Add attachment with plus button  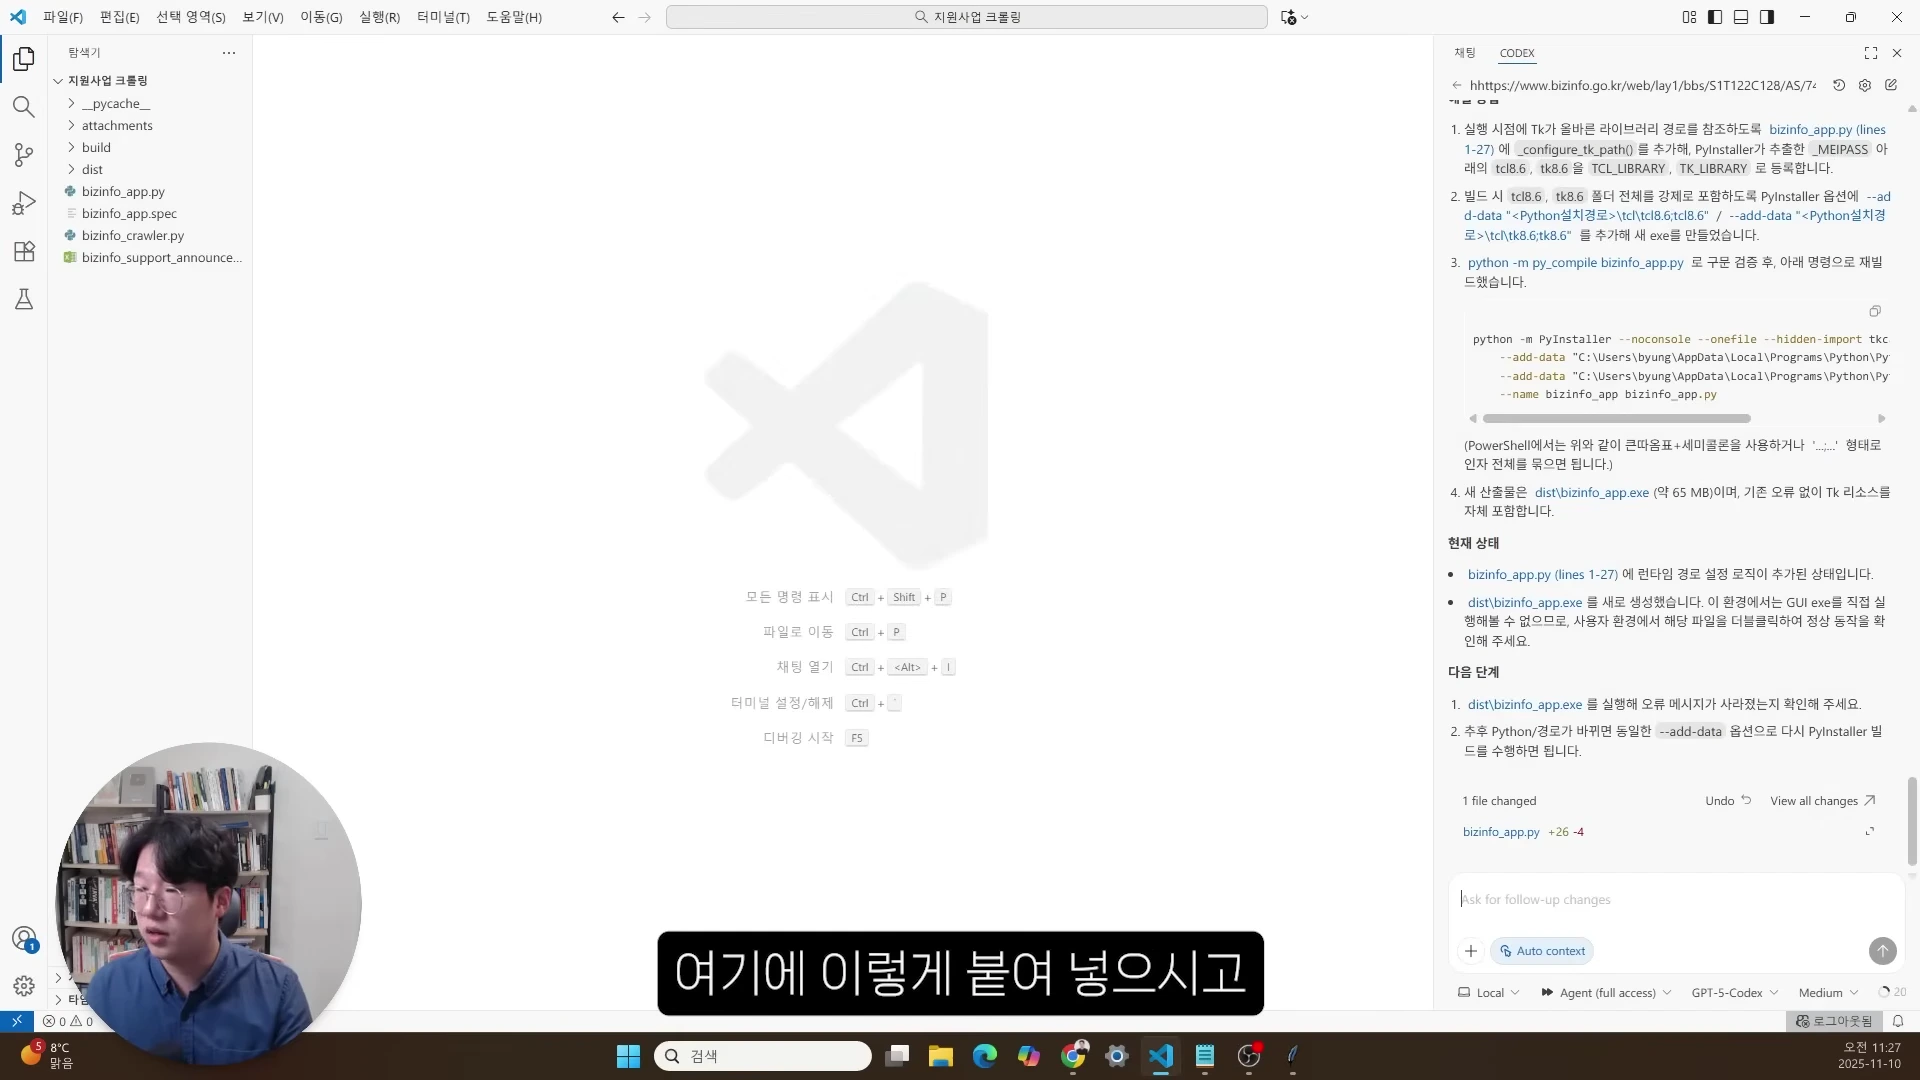[x=1470, y=951]
